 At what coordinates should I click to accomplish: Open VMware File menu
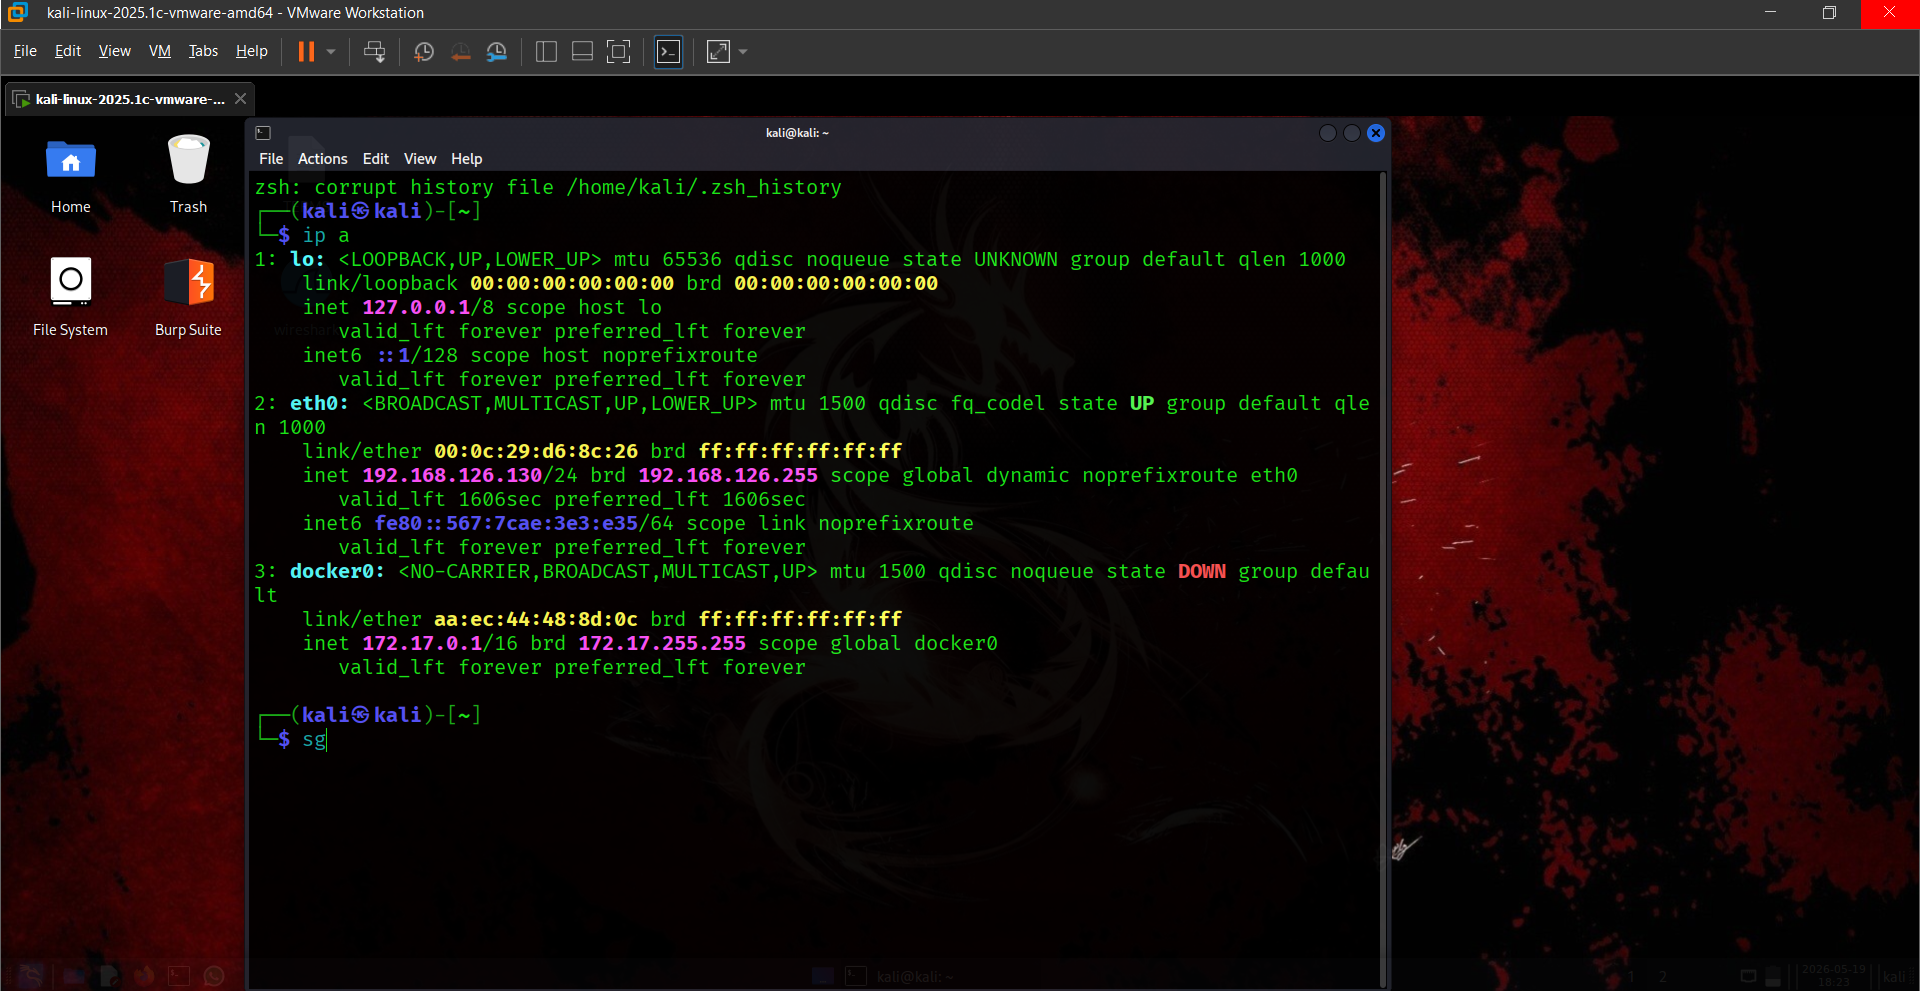(25, 51)
